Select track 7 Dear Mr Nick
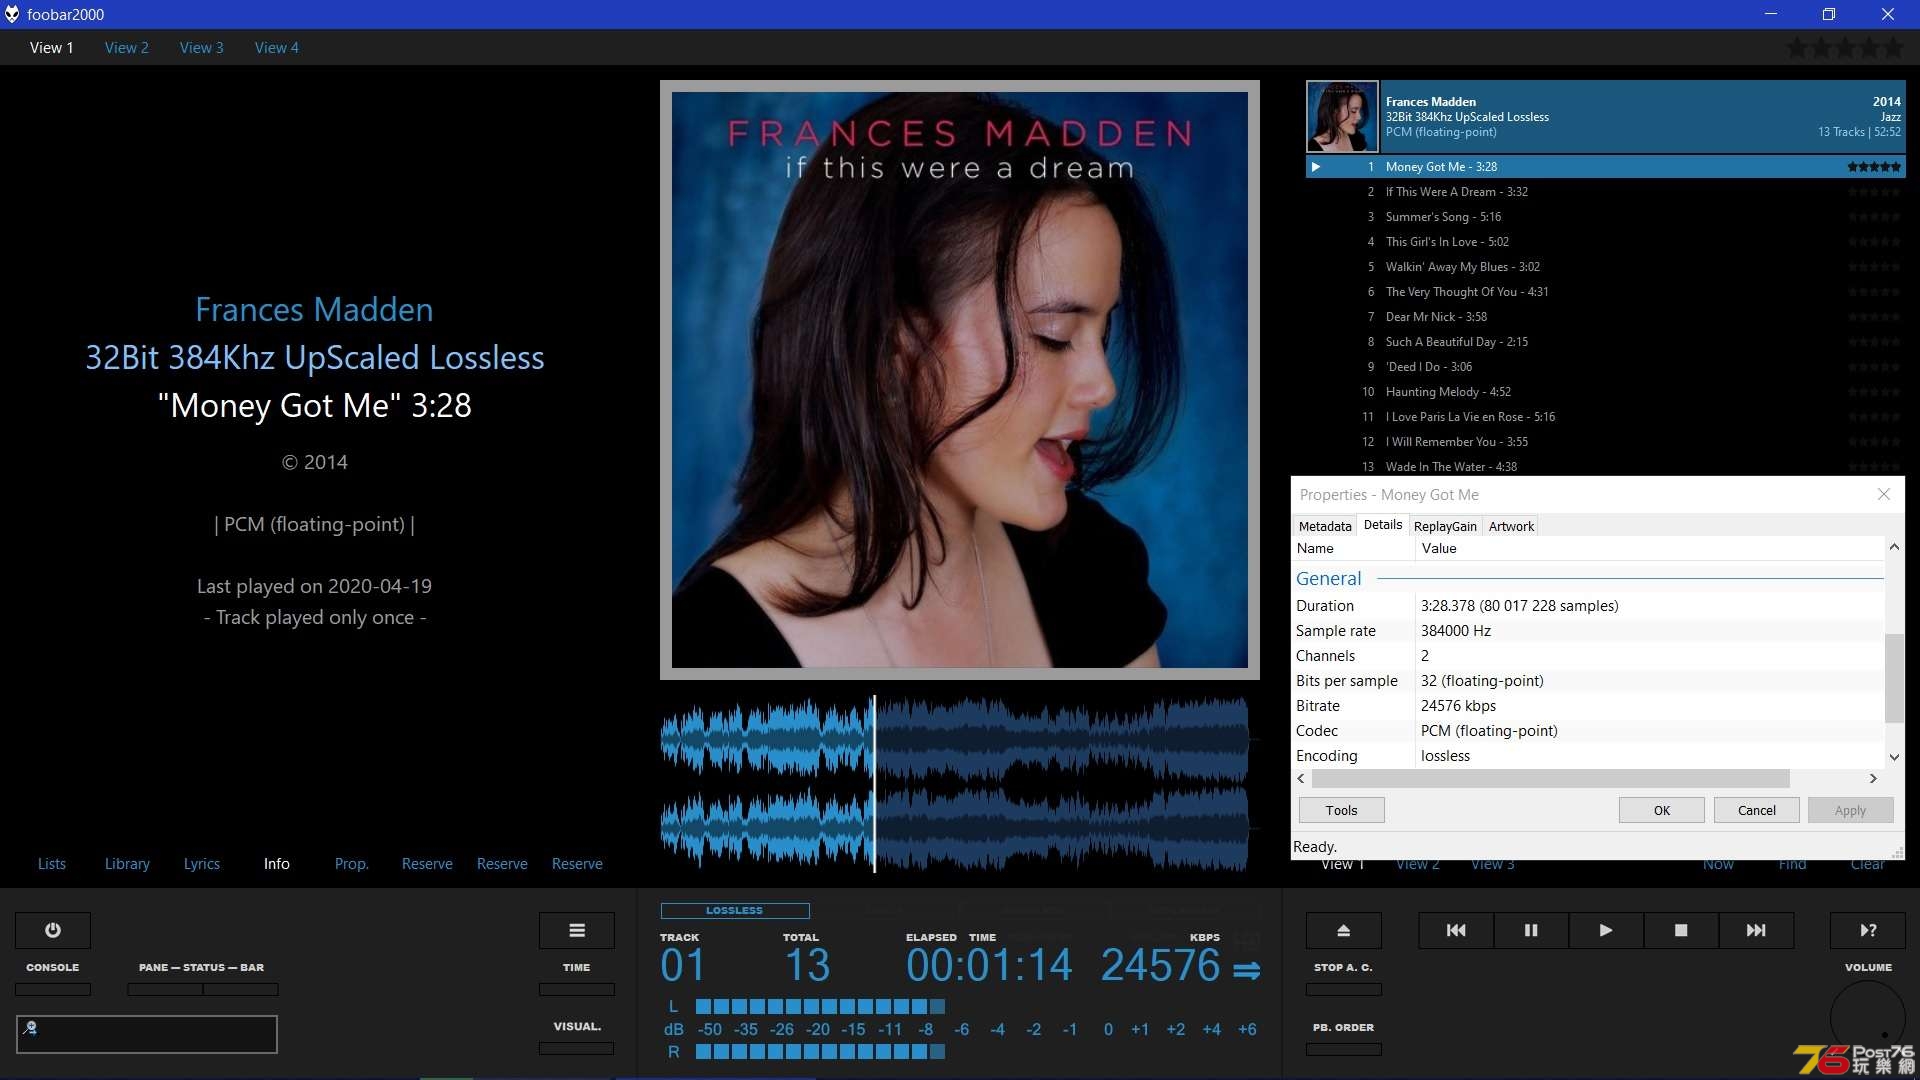The width and height of the screenshot is (1920, 1080). coord(1606,317)
